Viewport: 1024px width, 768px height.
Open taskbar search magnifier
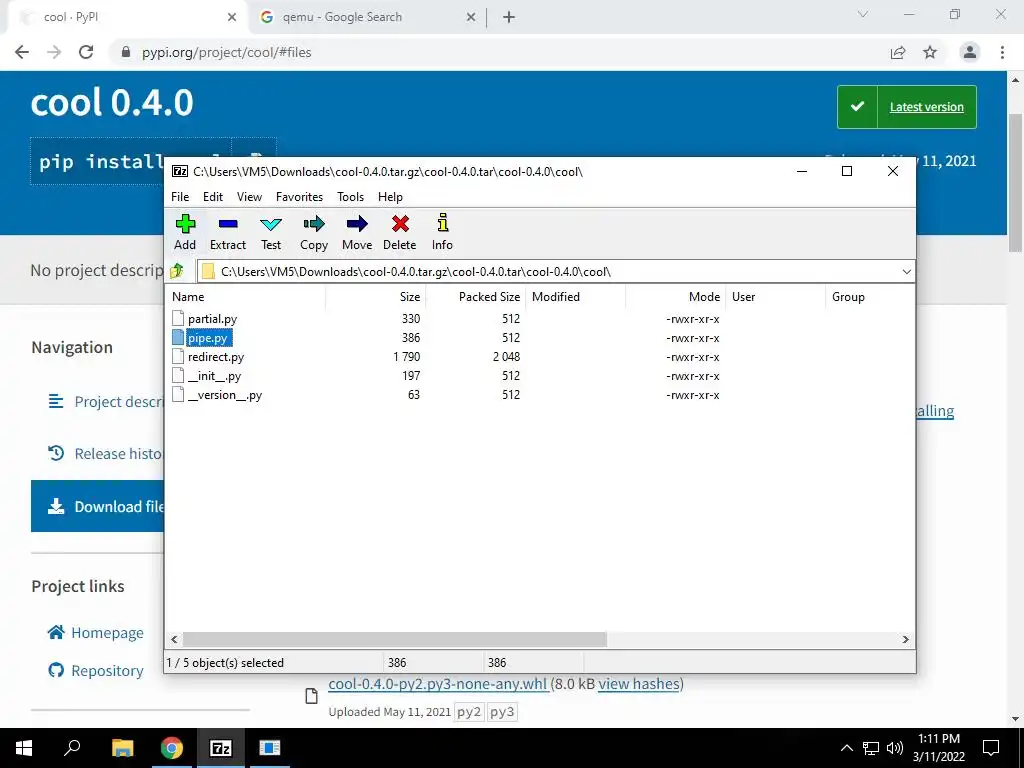coord(72,747)
